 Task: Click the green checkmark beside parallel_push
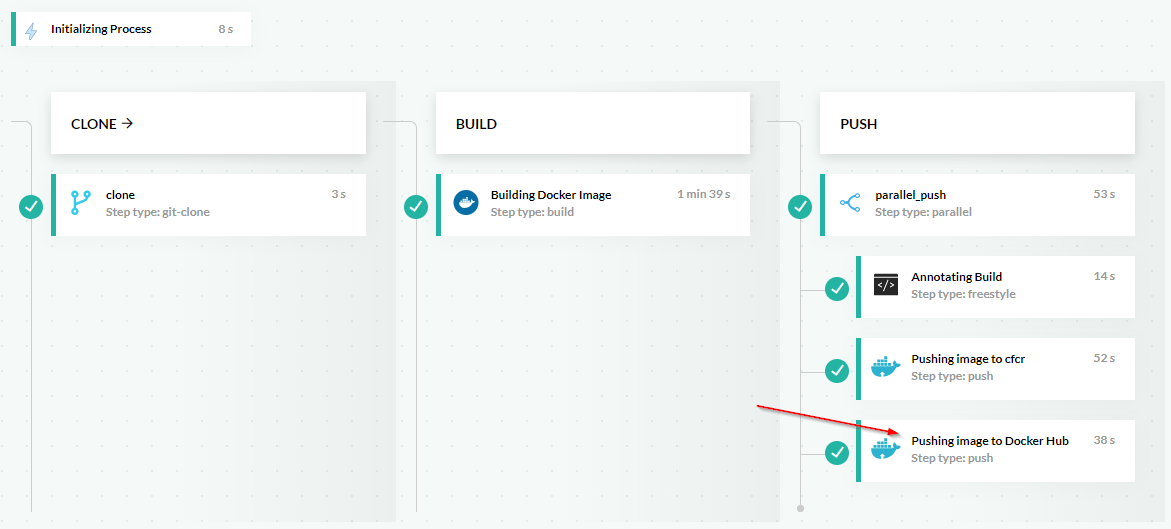tap(800, 207)
